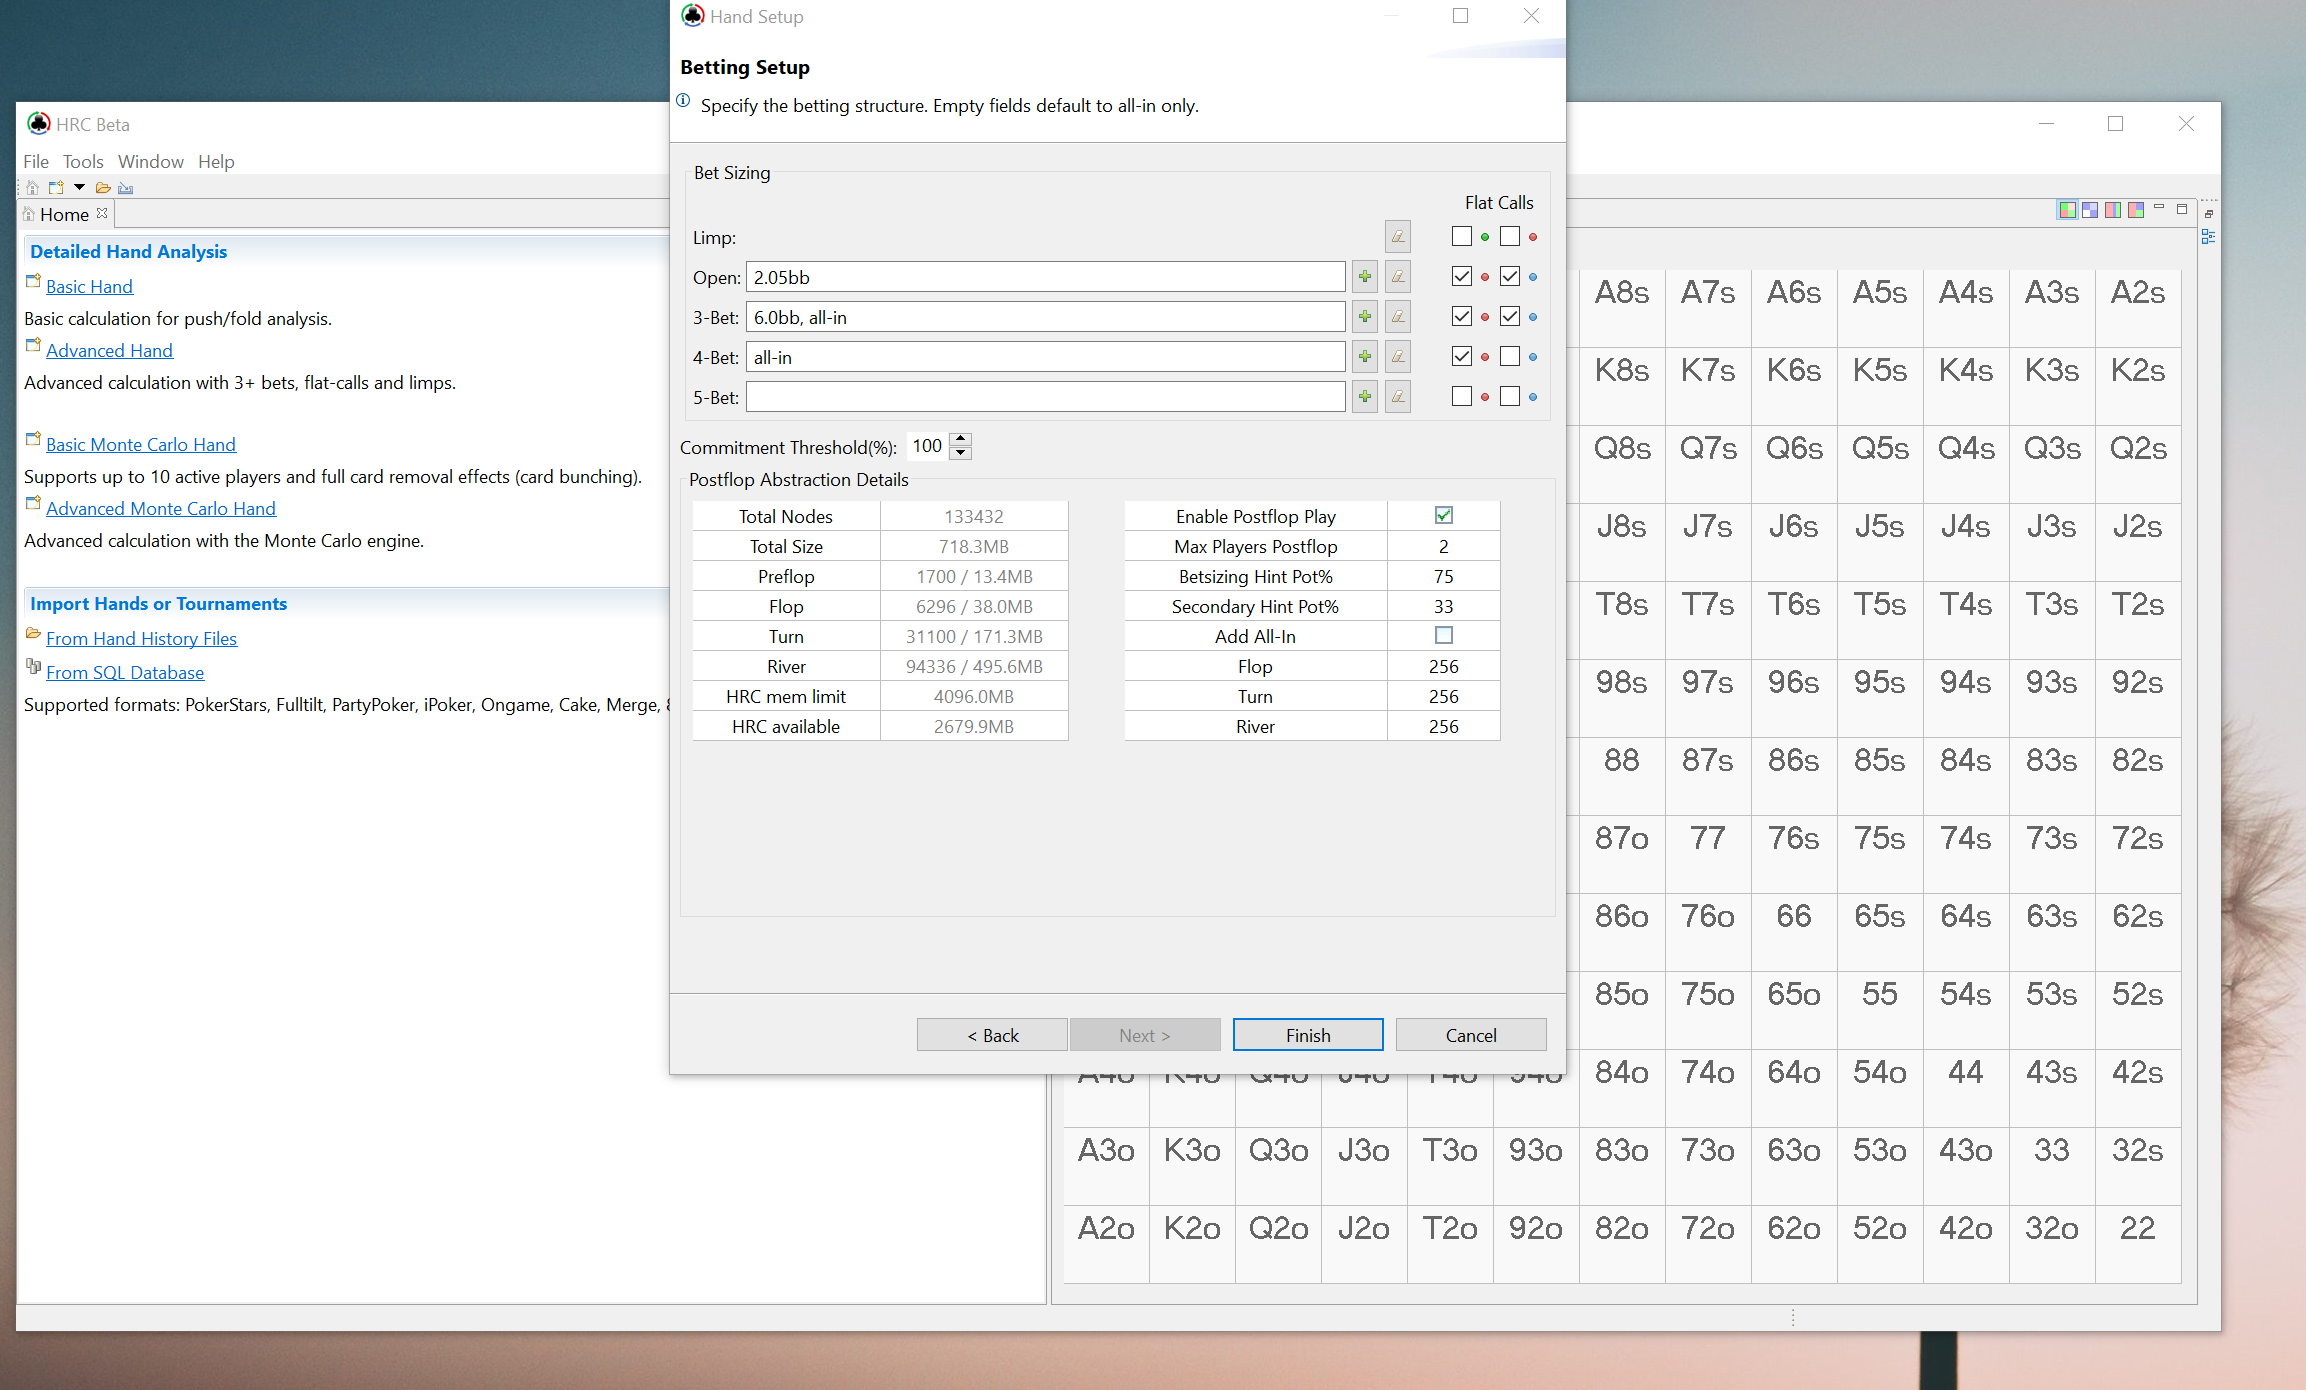
Task: Click the house Home icon in main toolbar
Action: (33, 188)
